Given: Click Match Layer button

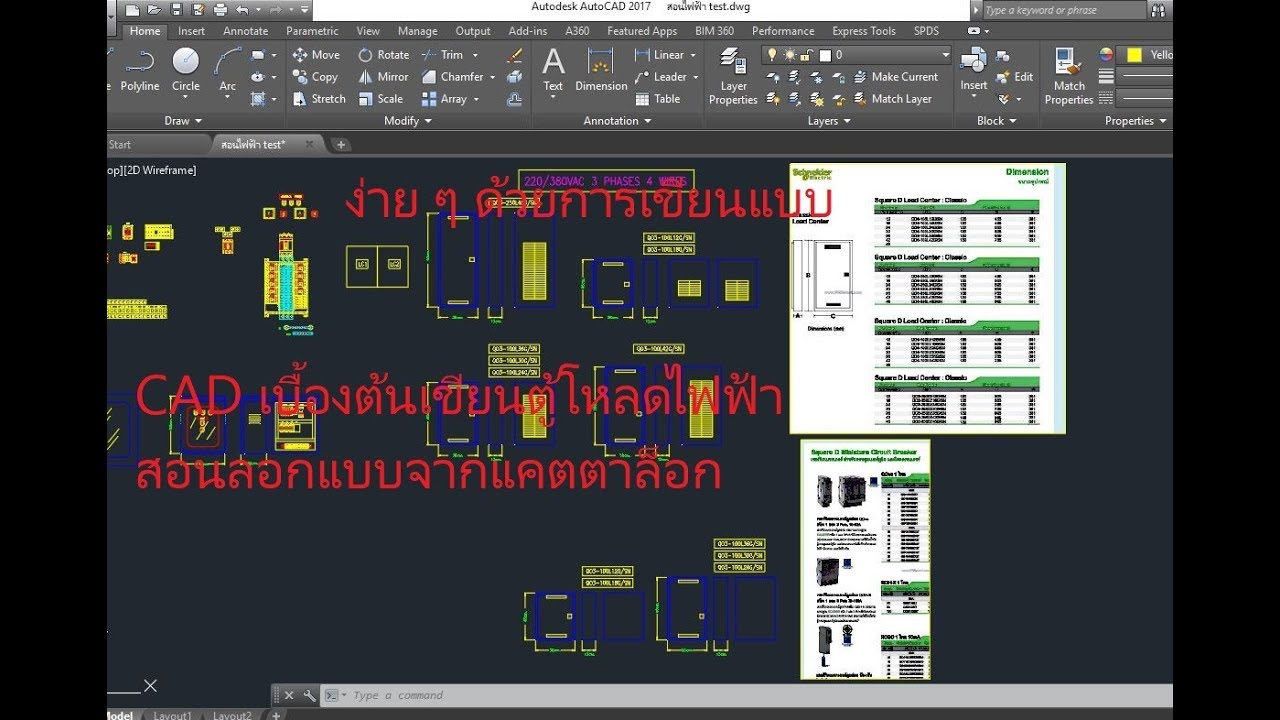Looking at the screenshot, I should click(x=892, y=99).
